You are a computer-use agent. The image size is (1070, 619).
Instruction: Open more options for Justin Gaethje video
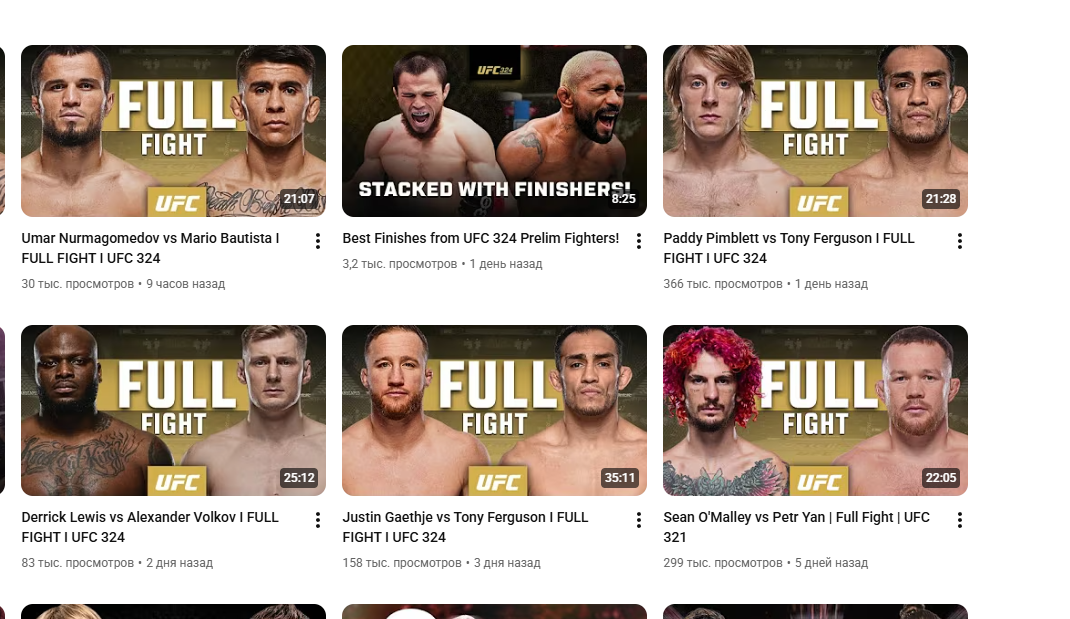click(639, 520)
